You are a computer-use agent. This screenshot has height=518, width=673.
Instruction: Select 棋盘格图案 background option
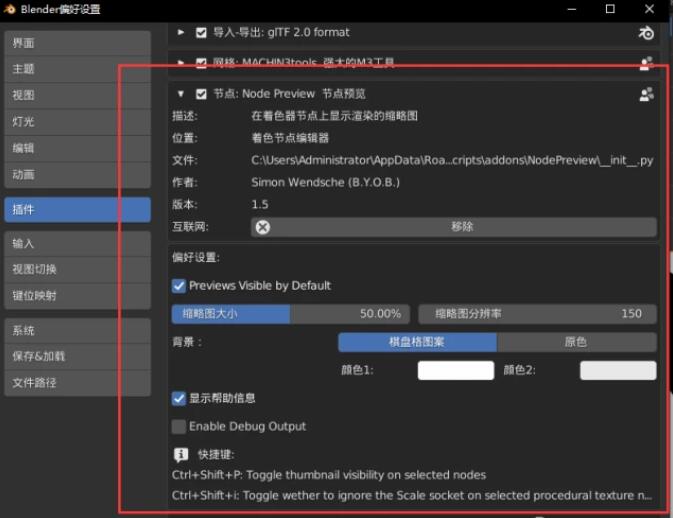pos(418,342)
